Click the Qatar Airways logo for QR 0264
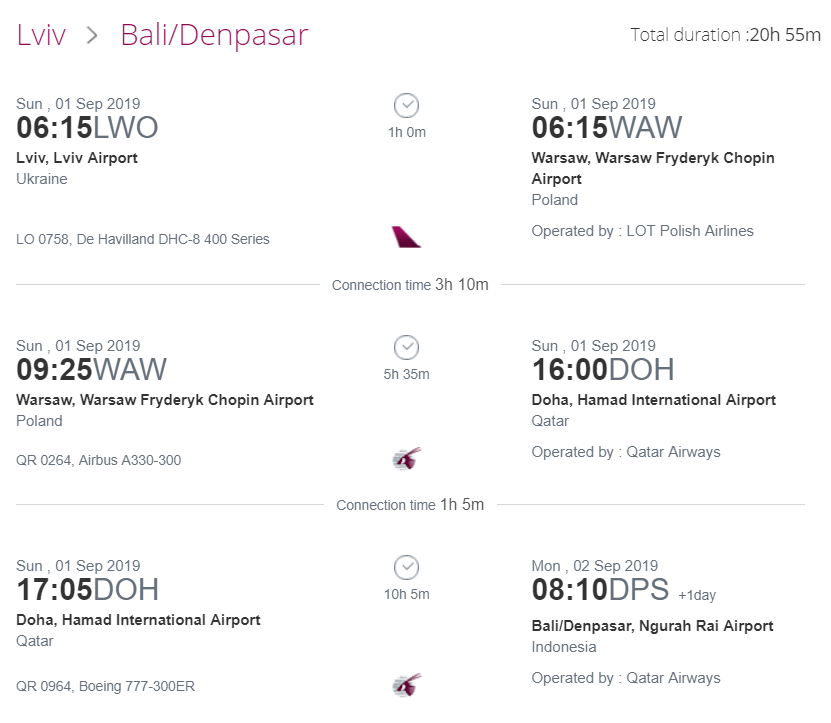 pos(407,459)
